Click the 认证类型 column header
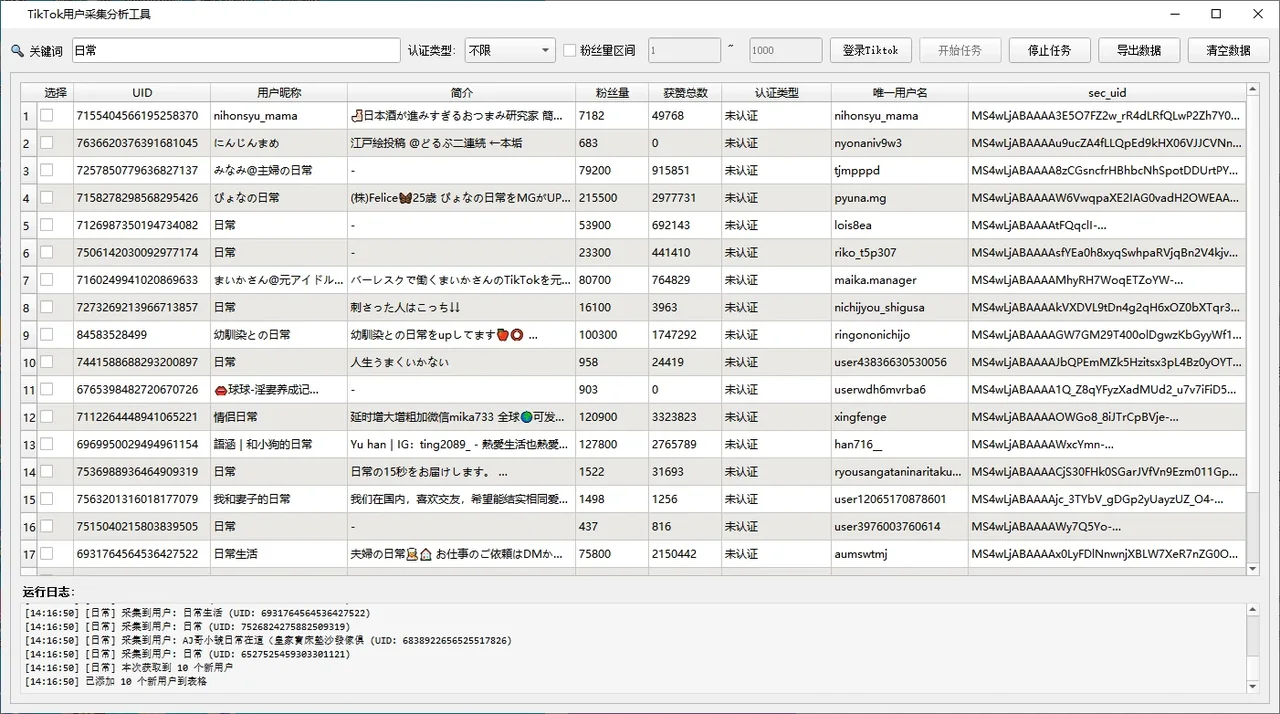 776,92
